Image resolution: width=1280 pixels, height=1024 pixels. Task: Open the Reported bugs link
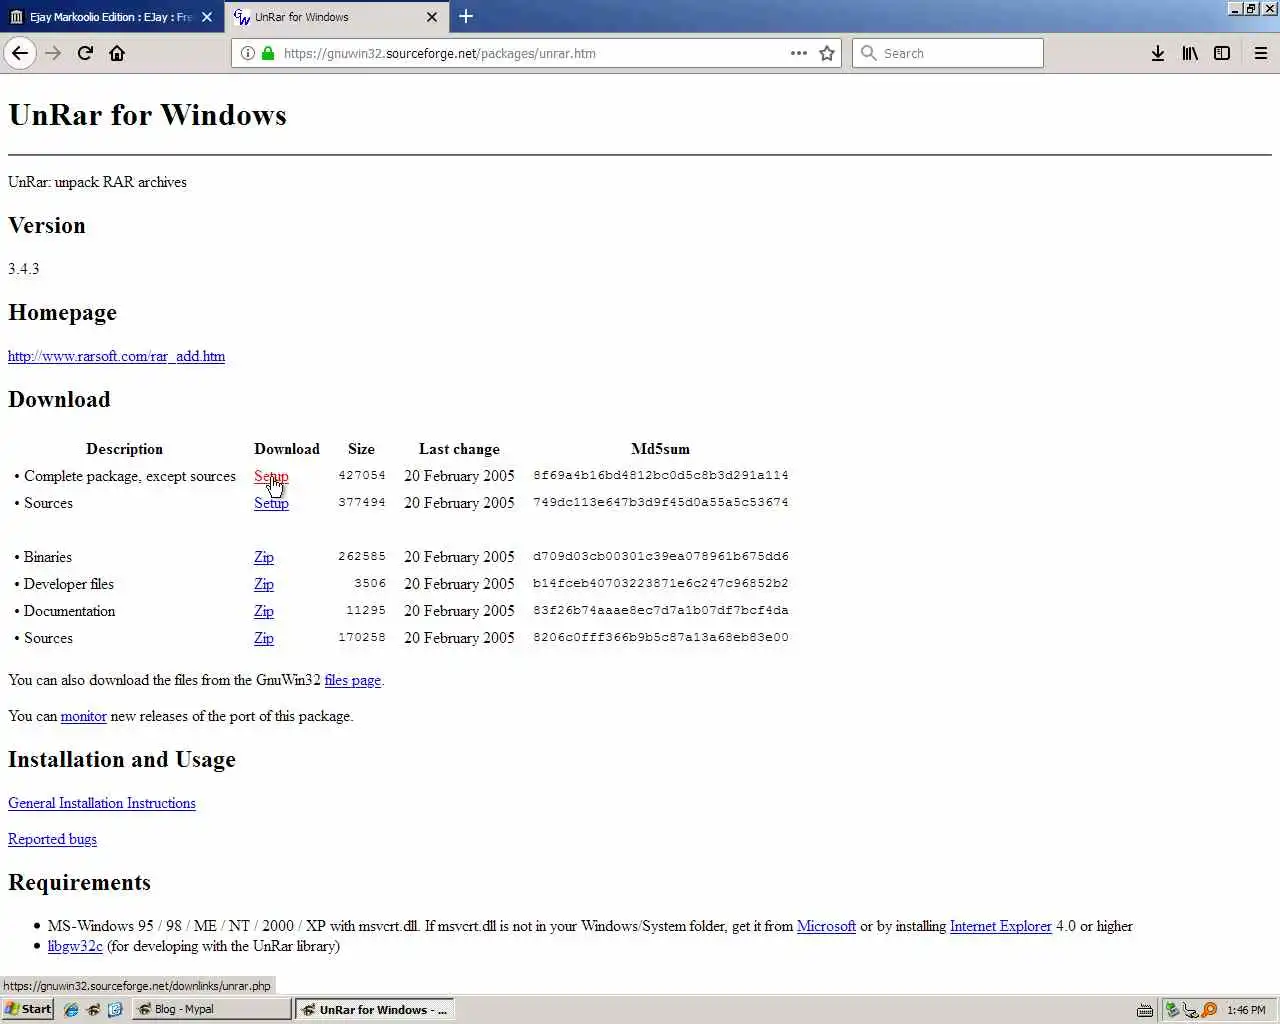52,839
